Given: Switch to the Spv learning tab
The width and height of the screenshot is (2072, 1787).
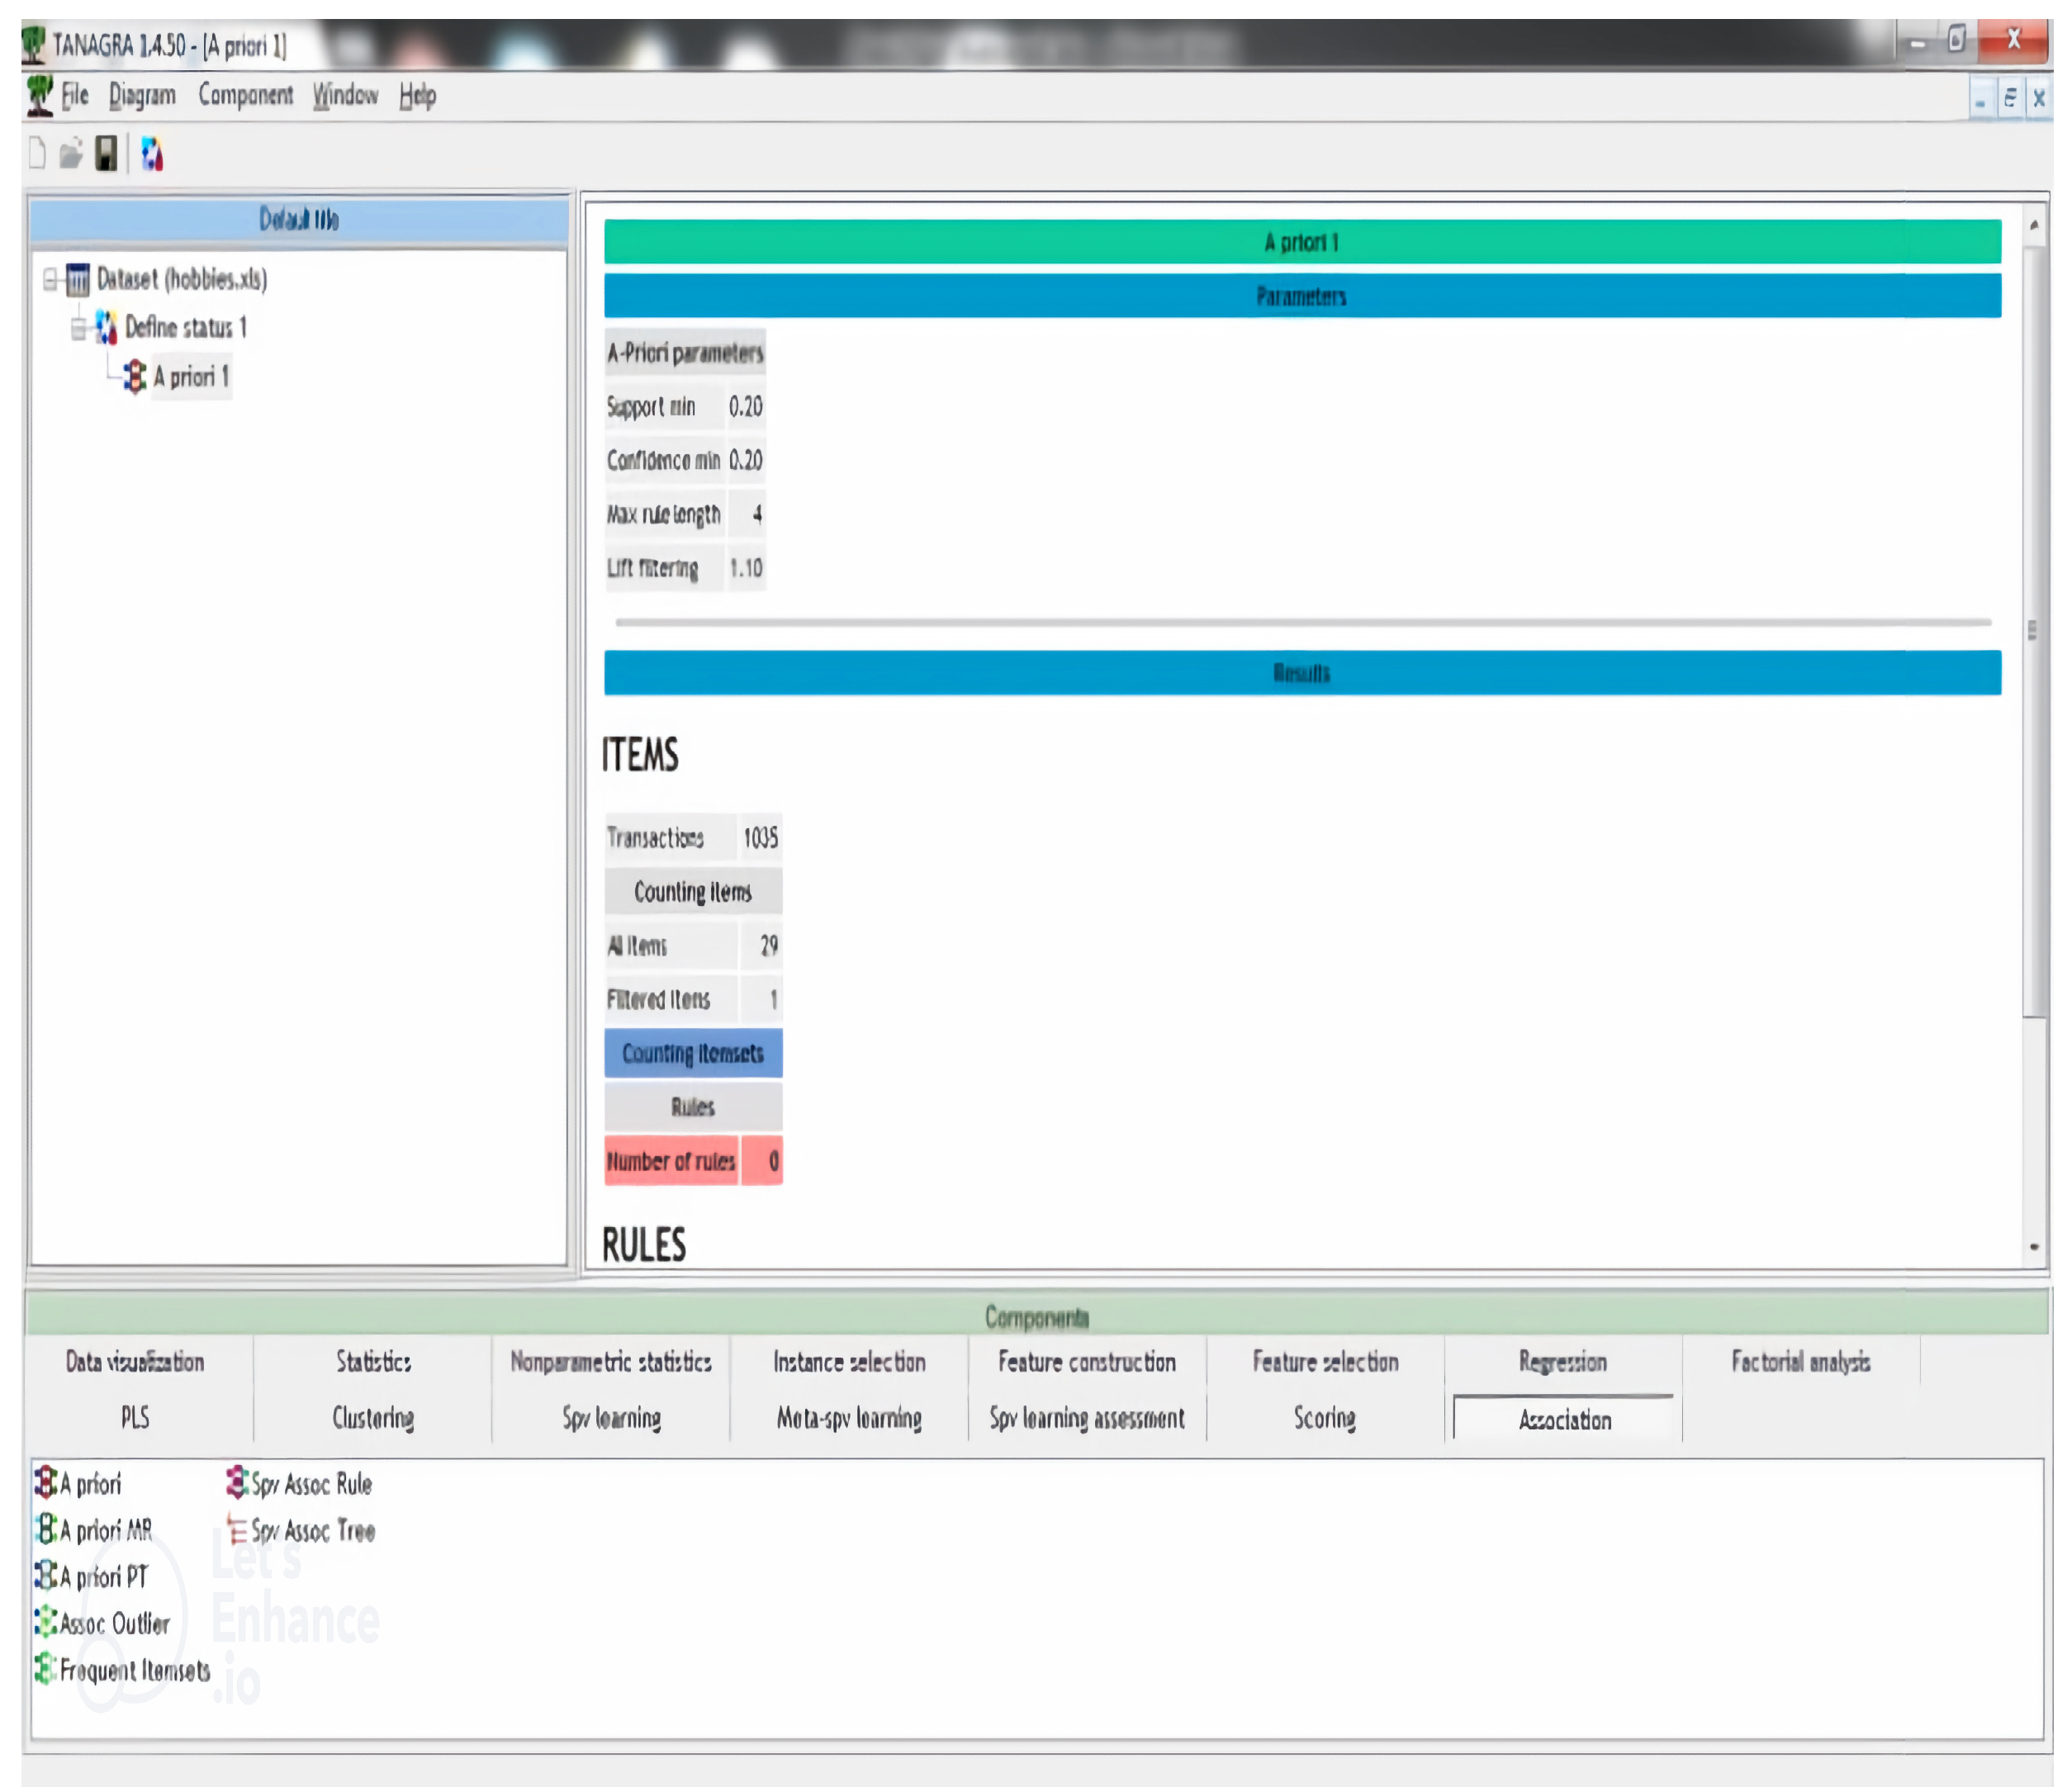Looking at the screenshot, I should point(611,1417).
